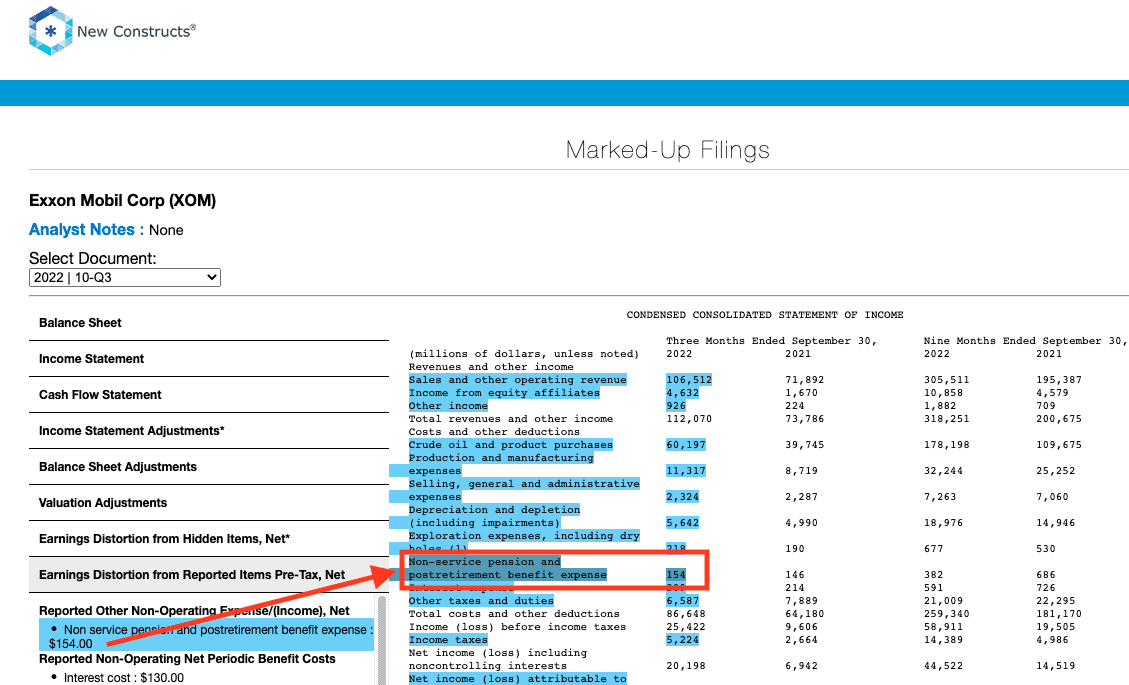Image resolution: width=1129 pixels, height=685 pixels.
Task: Click highlighted value 5,224
Action: click(683, 640)
